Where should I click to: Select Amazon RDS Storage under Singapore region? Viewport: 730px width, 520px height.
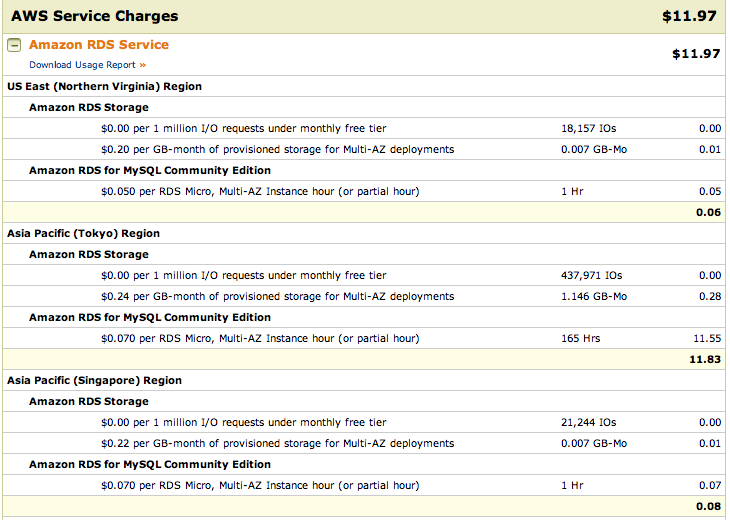[88, 402]
